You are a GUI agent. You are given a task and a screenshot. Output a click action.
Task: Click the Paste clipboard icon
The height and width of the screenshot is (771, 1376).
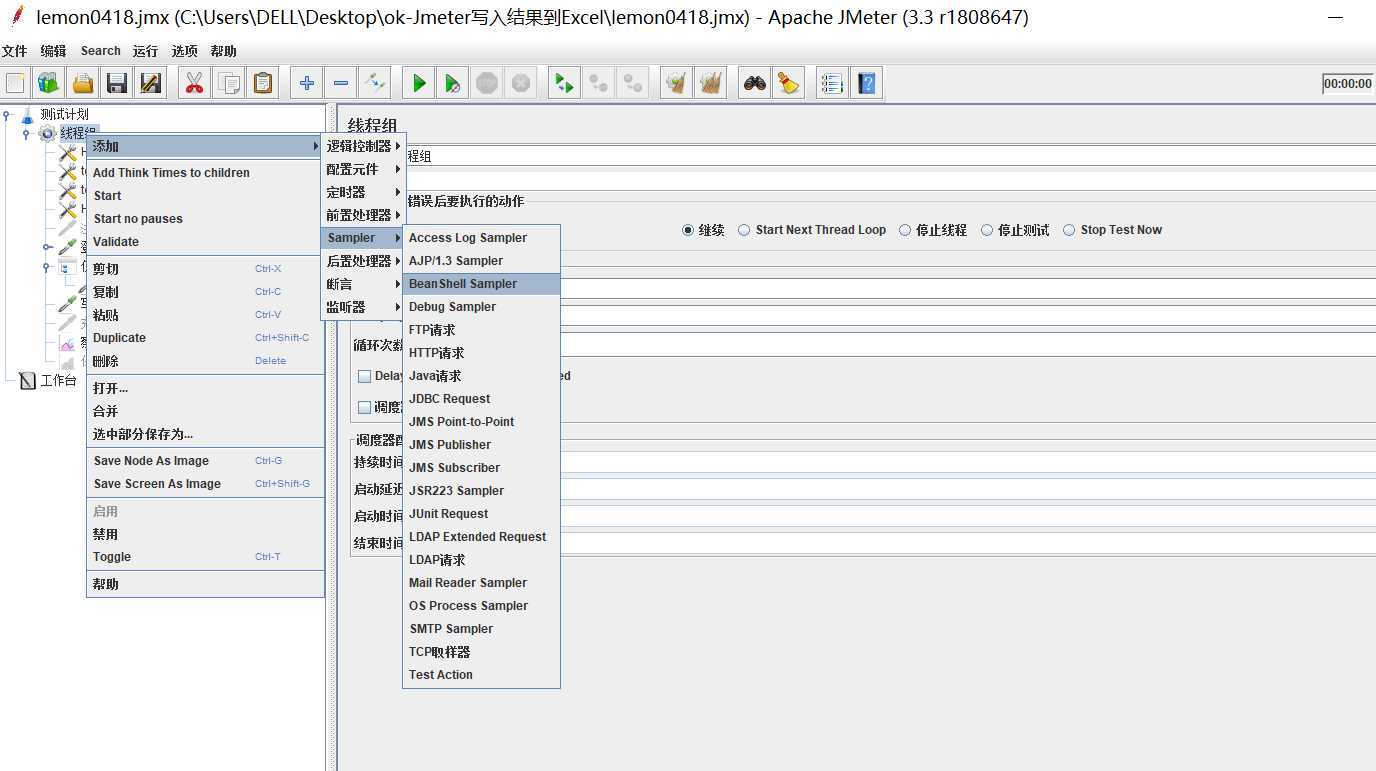tap(262, 83)
